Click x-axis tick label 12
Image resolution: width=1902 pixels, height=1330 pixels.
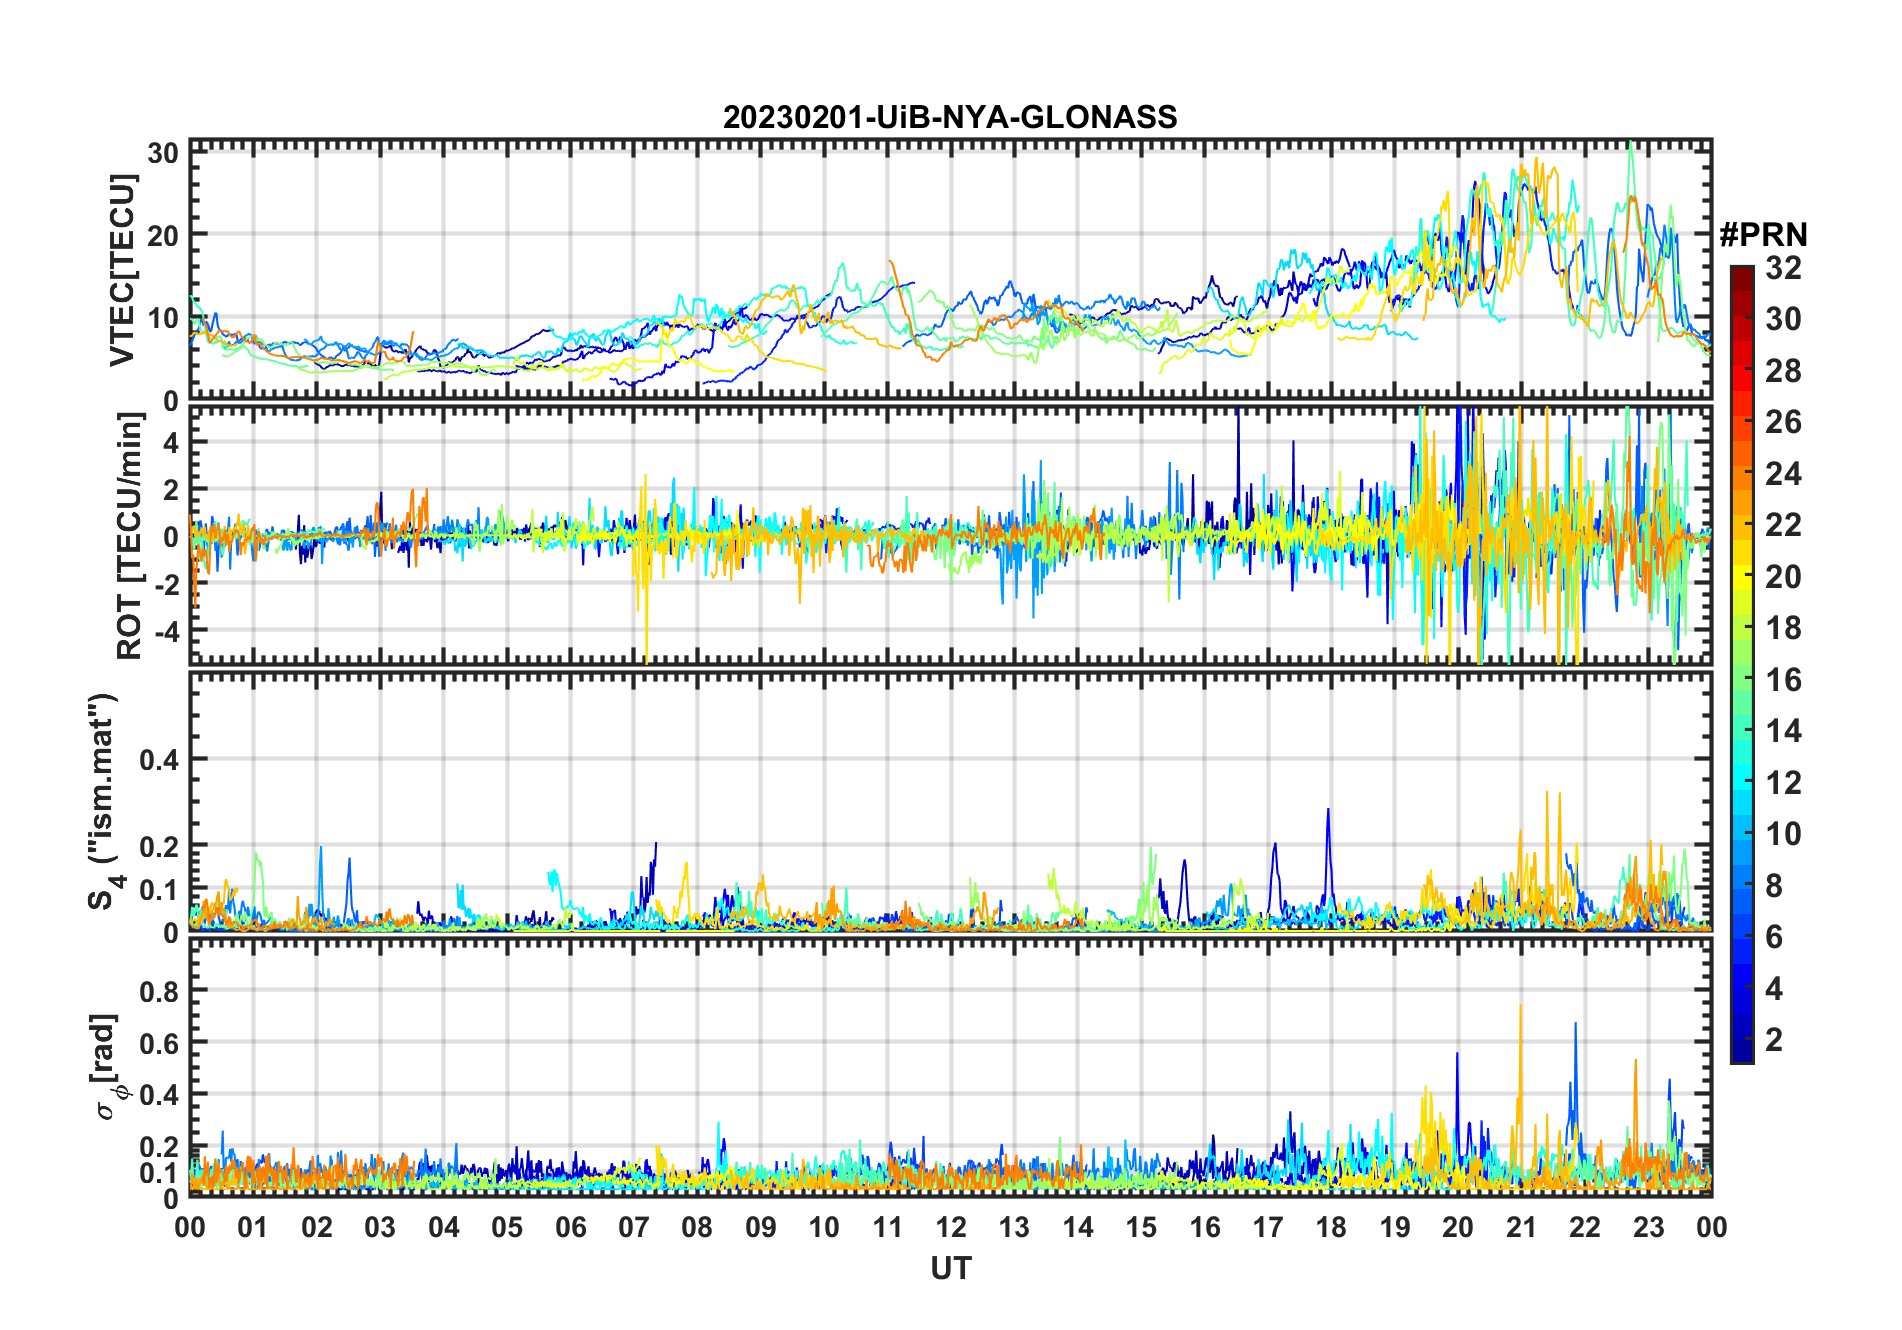[x=951, y=1227]
